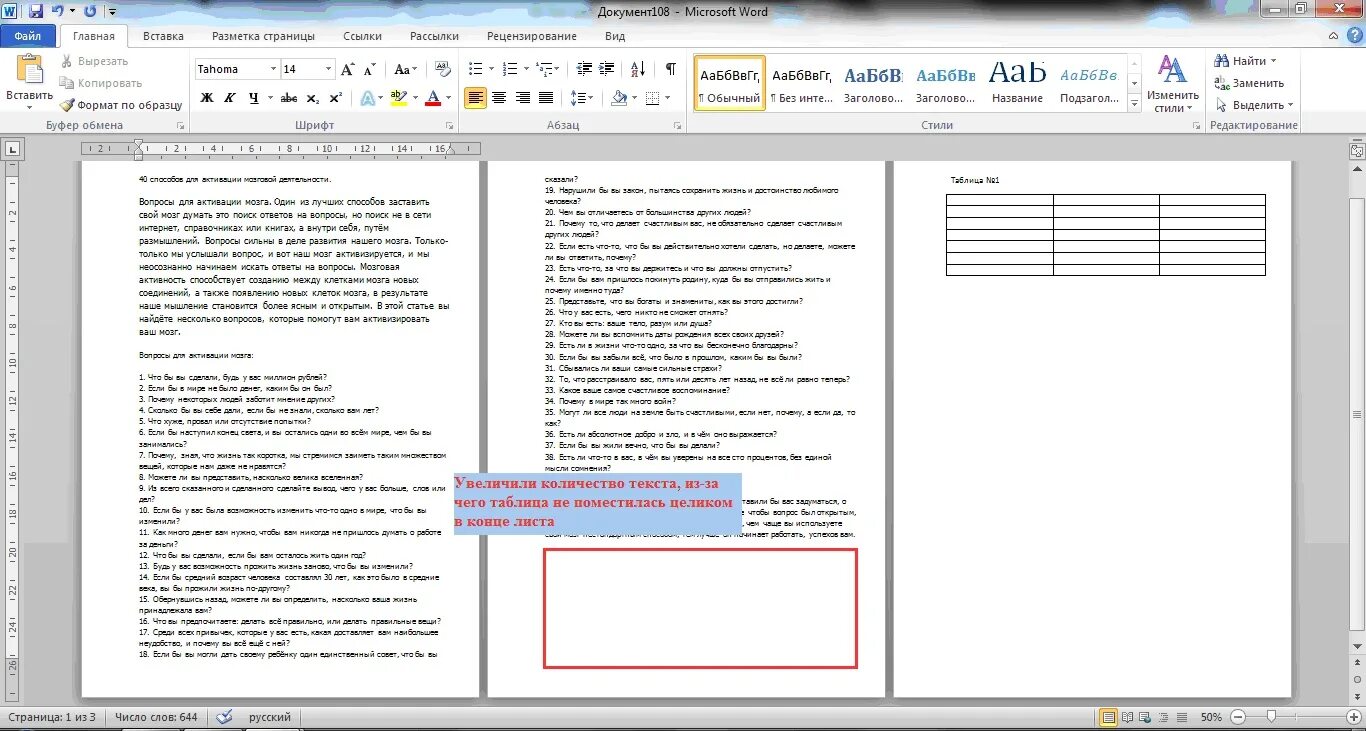This screenshot has height=731, width=1366.
Task: Click the Заменить button
Action: pyautogui.click(x=1250, y=83)
